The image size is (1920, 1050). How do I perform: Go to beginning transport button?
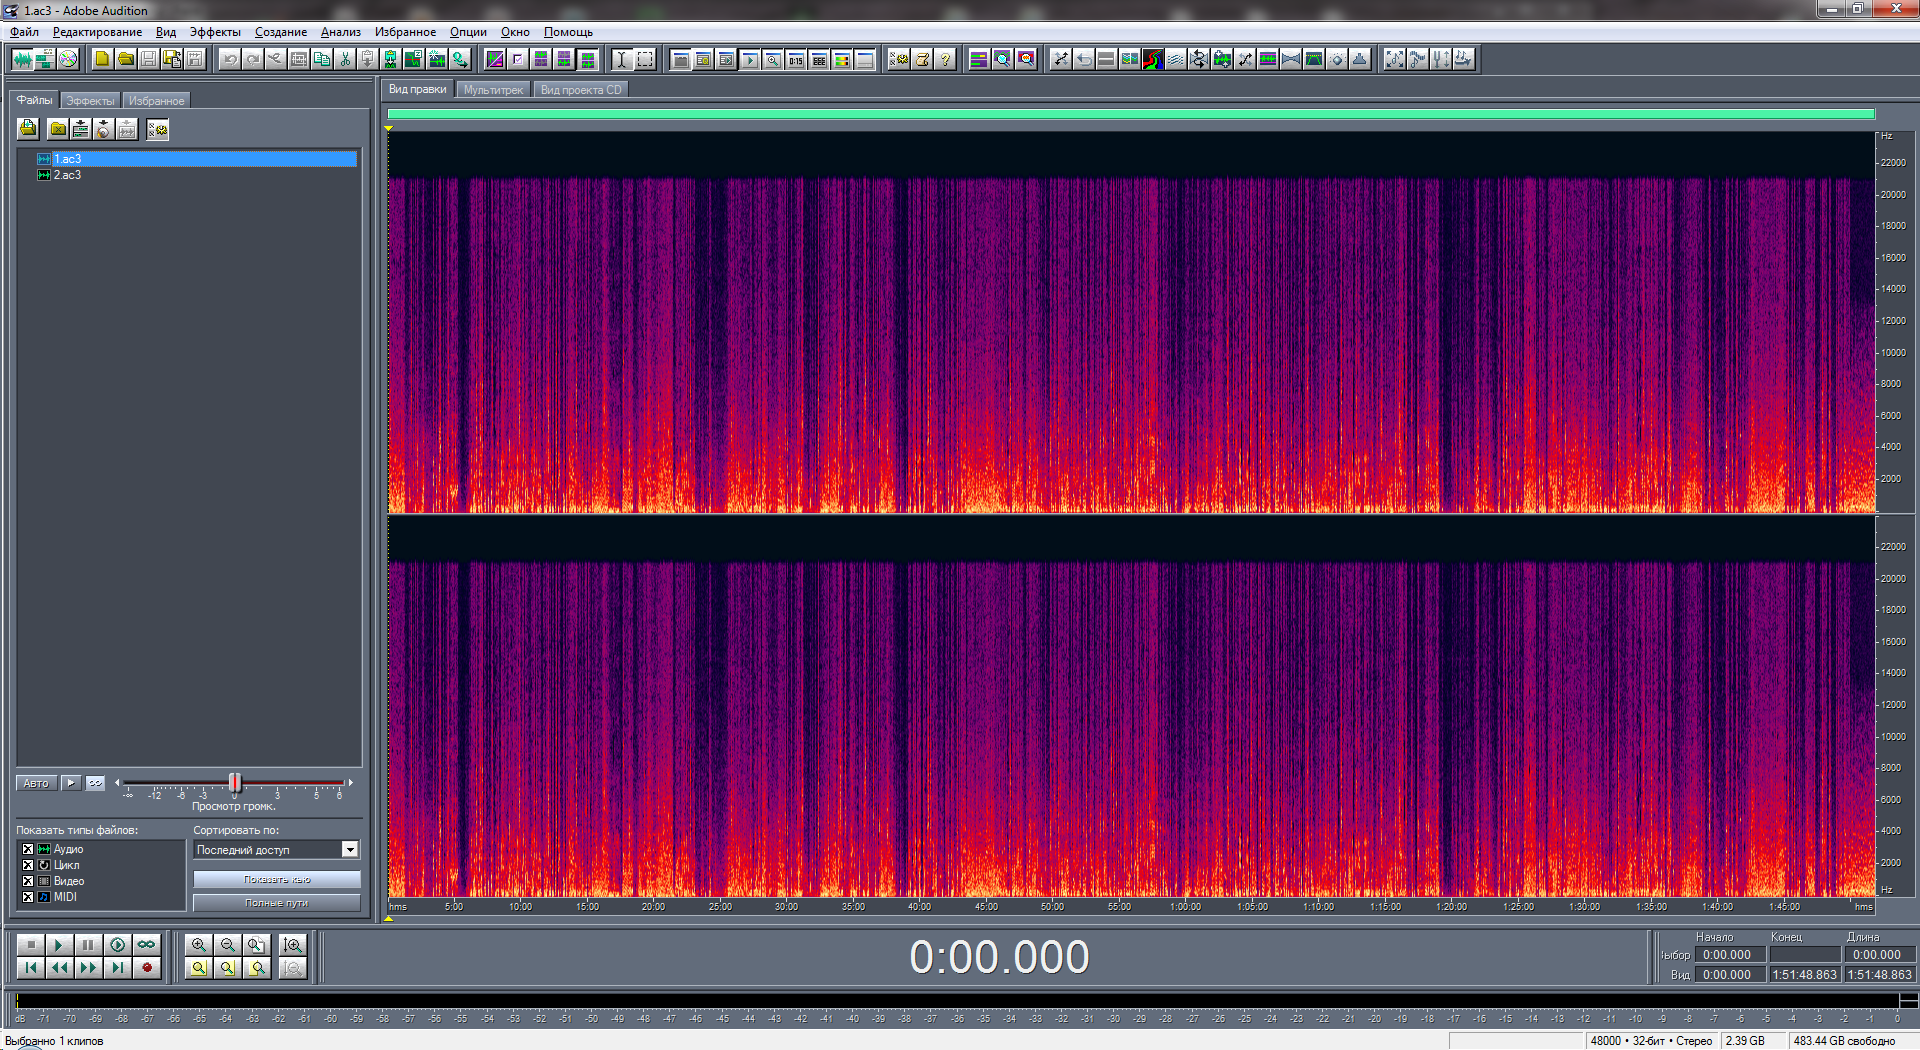click(31, 968)
